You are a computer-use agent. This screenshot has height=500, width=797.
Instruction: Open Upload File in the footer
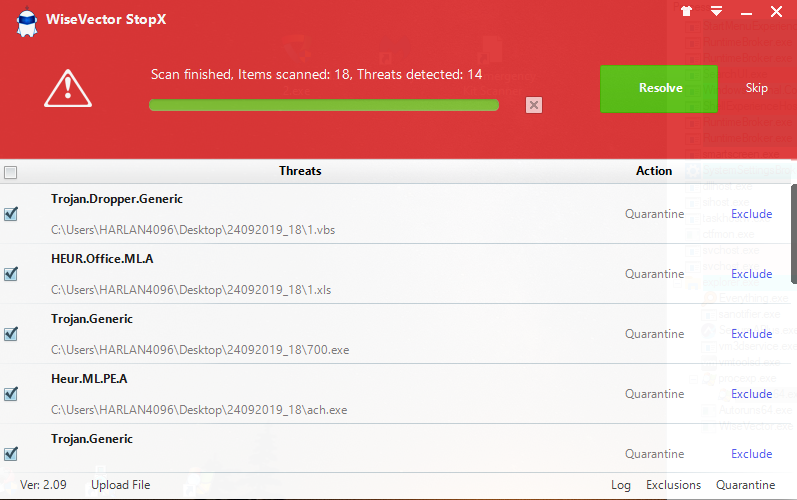pos(120,485)
